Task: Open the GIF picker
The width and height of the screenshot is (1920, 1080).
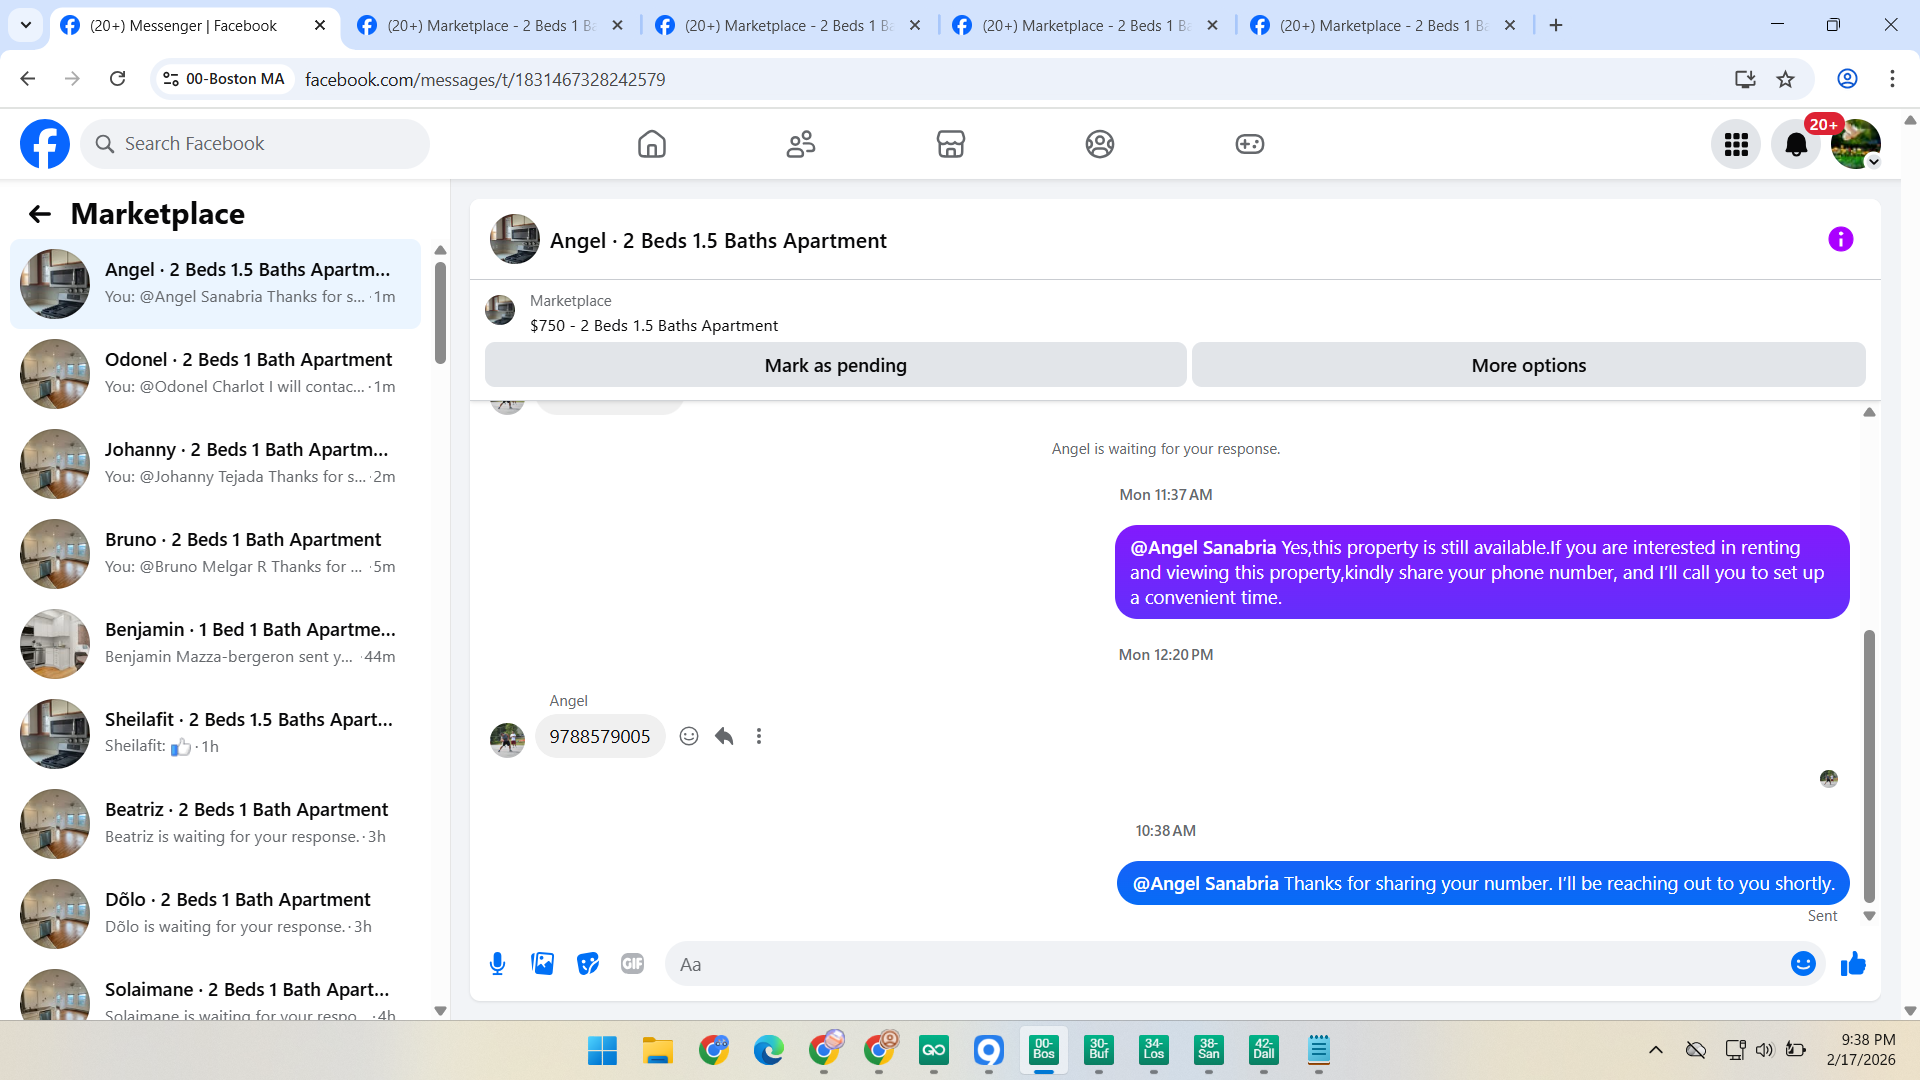Action: [632, 964]
